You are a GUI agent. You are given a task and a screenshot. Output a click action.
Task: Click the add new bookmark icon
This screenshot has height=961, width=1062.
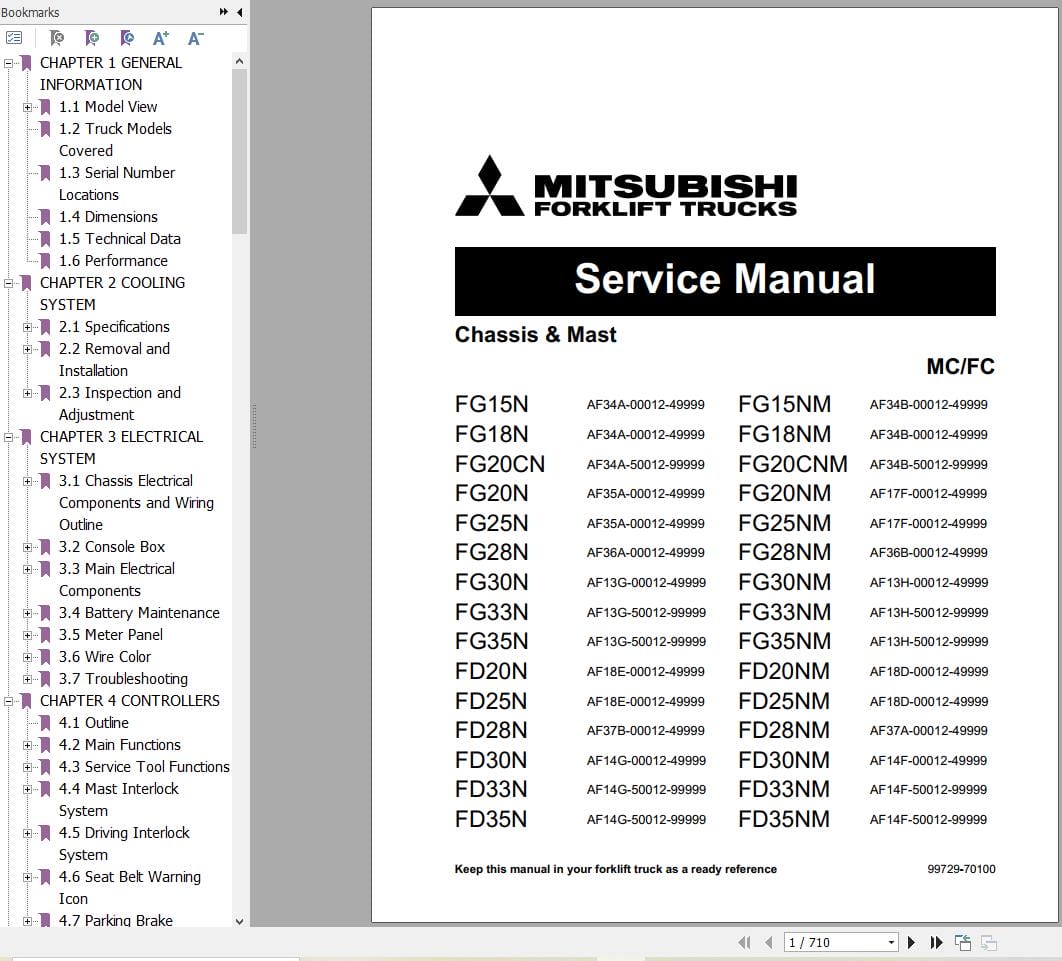click(91, 38)
